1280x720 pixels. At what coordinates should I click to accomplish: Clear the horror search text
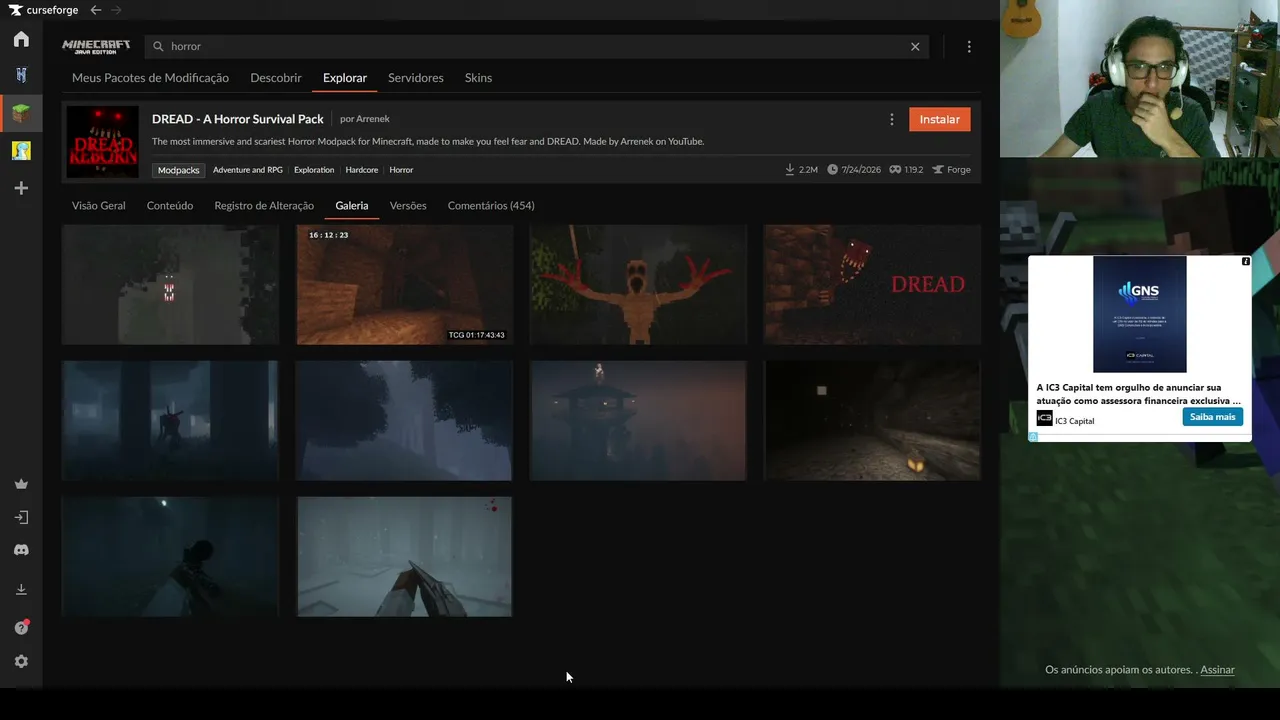pos(915,46)
